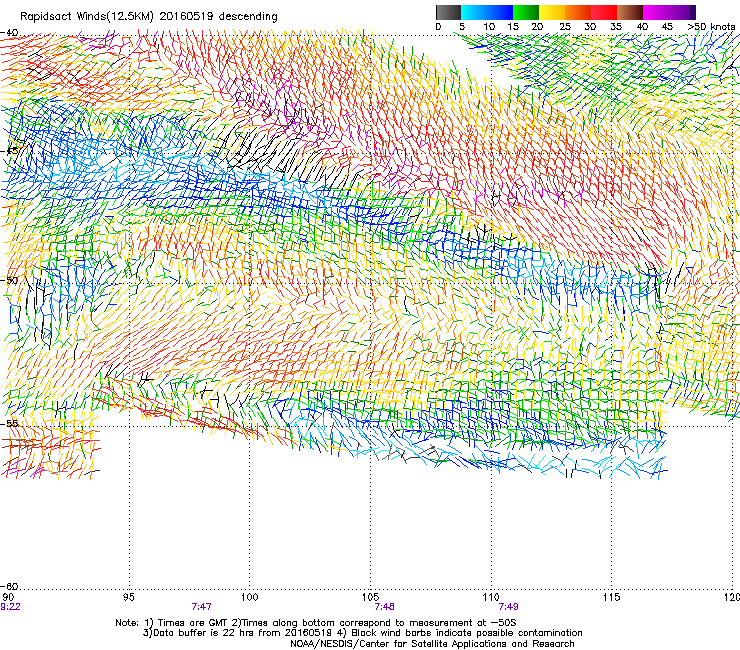Pick the brown 35-40 knots legend swatch
The width and height of the screenshot is (740, 650).
(x=630, y=12)
